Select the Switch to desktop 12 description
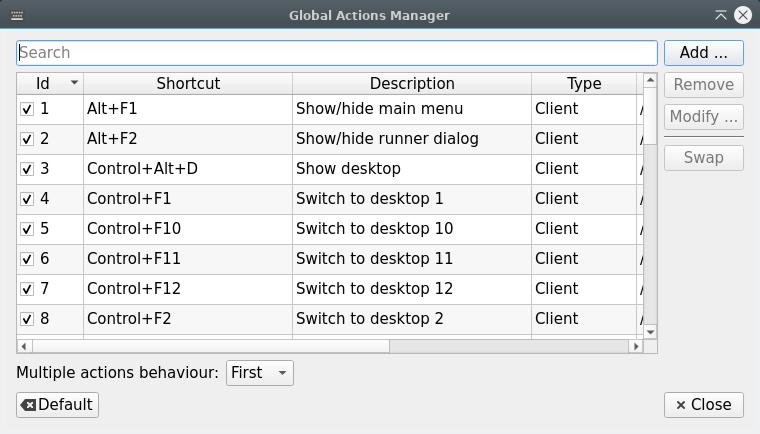760x434 pixels. tap(412, 289)
